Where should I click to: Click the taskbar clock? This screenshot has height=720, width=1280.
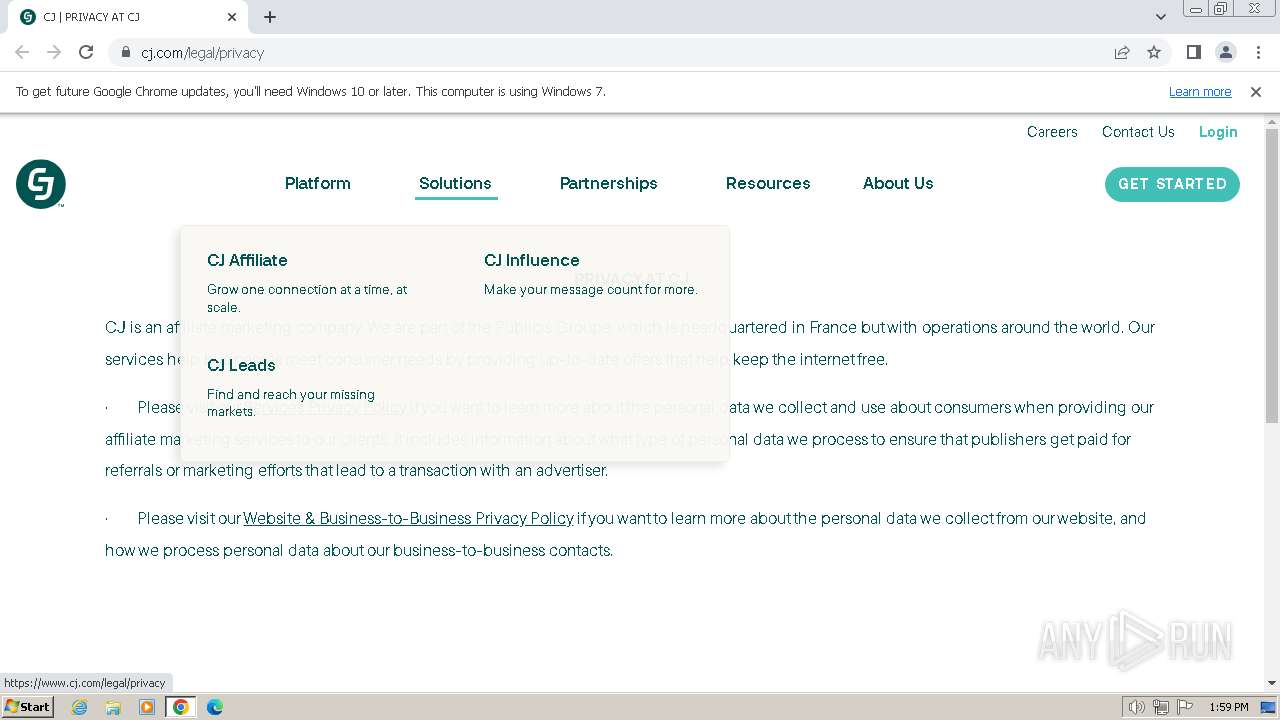1229,707
